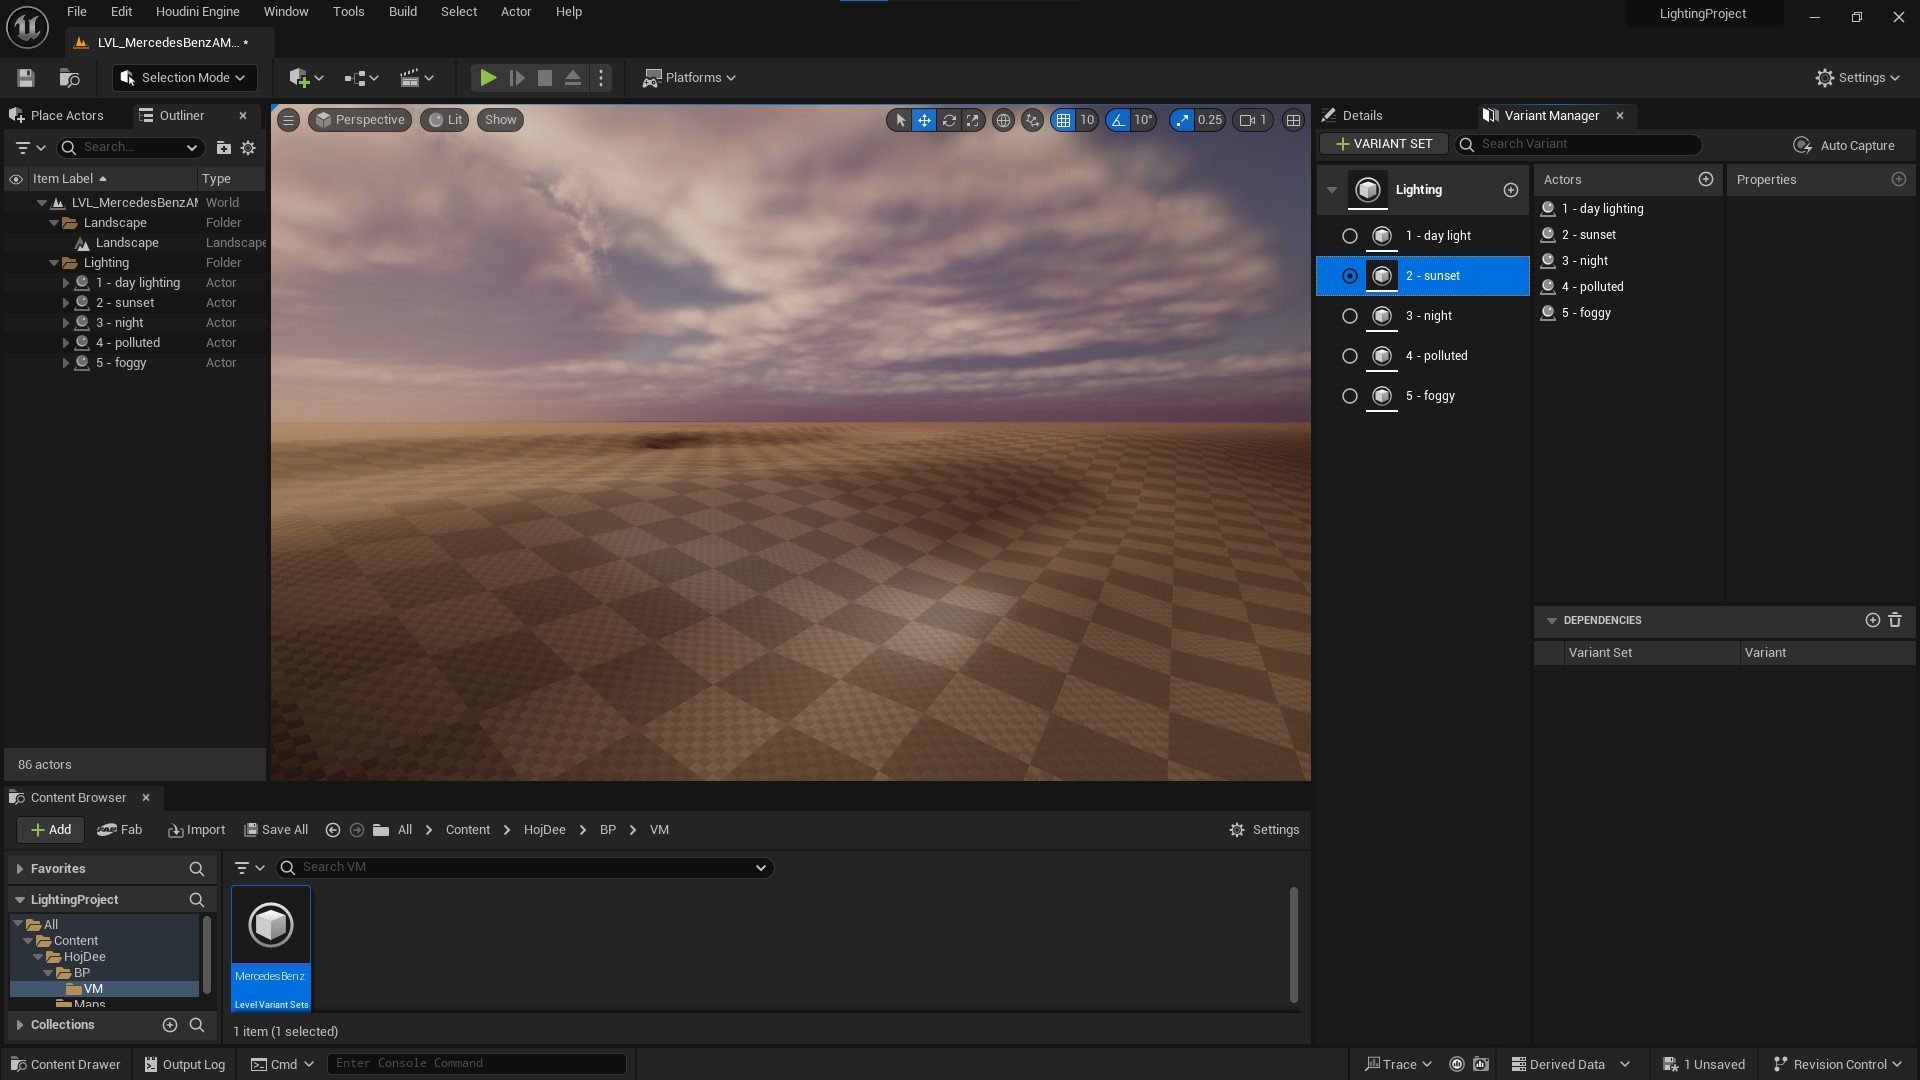Click the Import button in Content Browser
This screenshot has width=1920, height=1080.
pyautogui.click(x=197, y=830)
